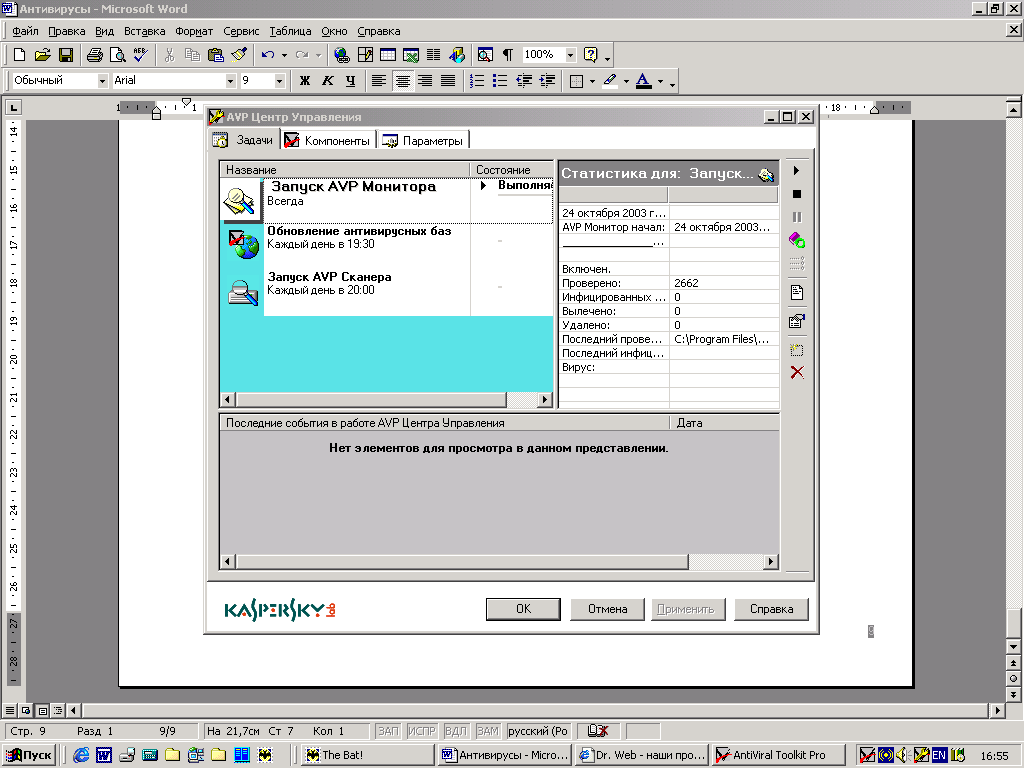Screen dimensions: 1024x768
Task: Insert table icon in Word toolbar
Action: (388, 55)
